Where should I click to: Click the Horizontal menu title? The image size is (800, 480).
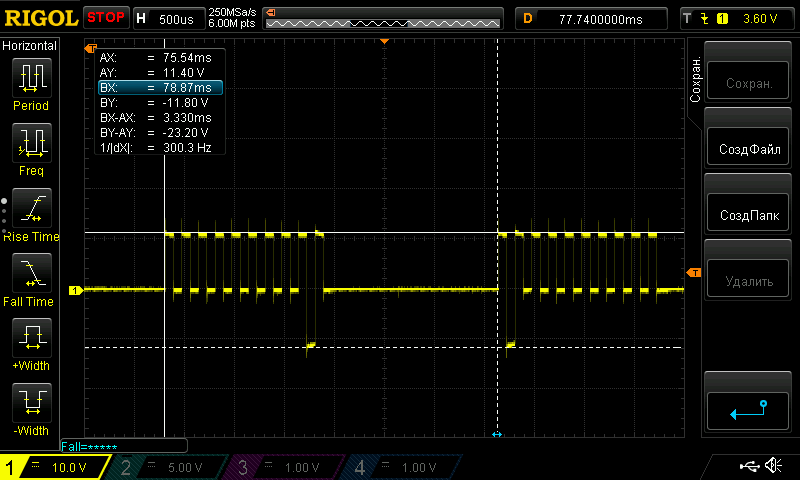coord(30,46)
